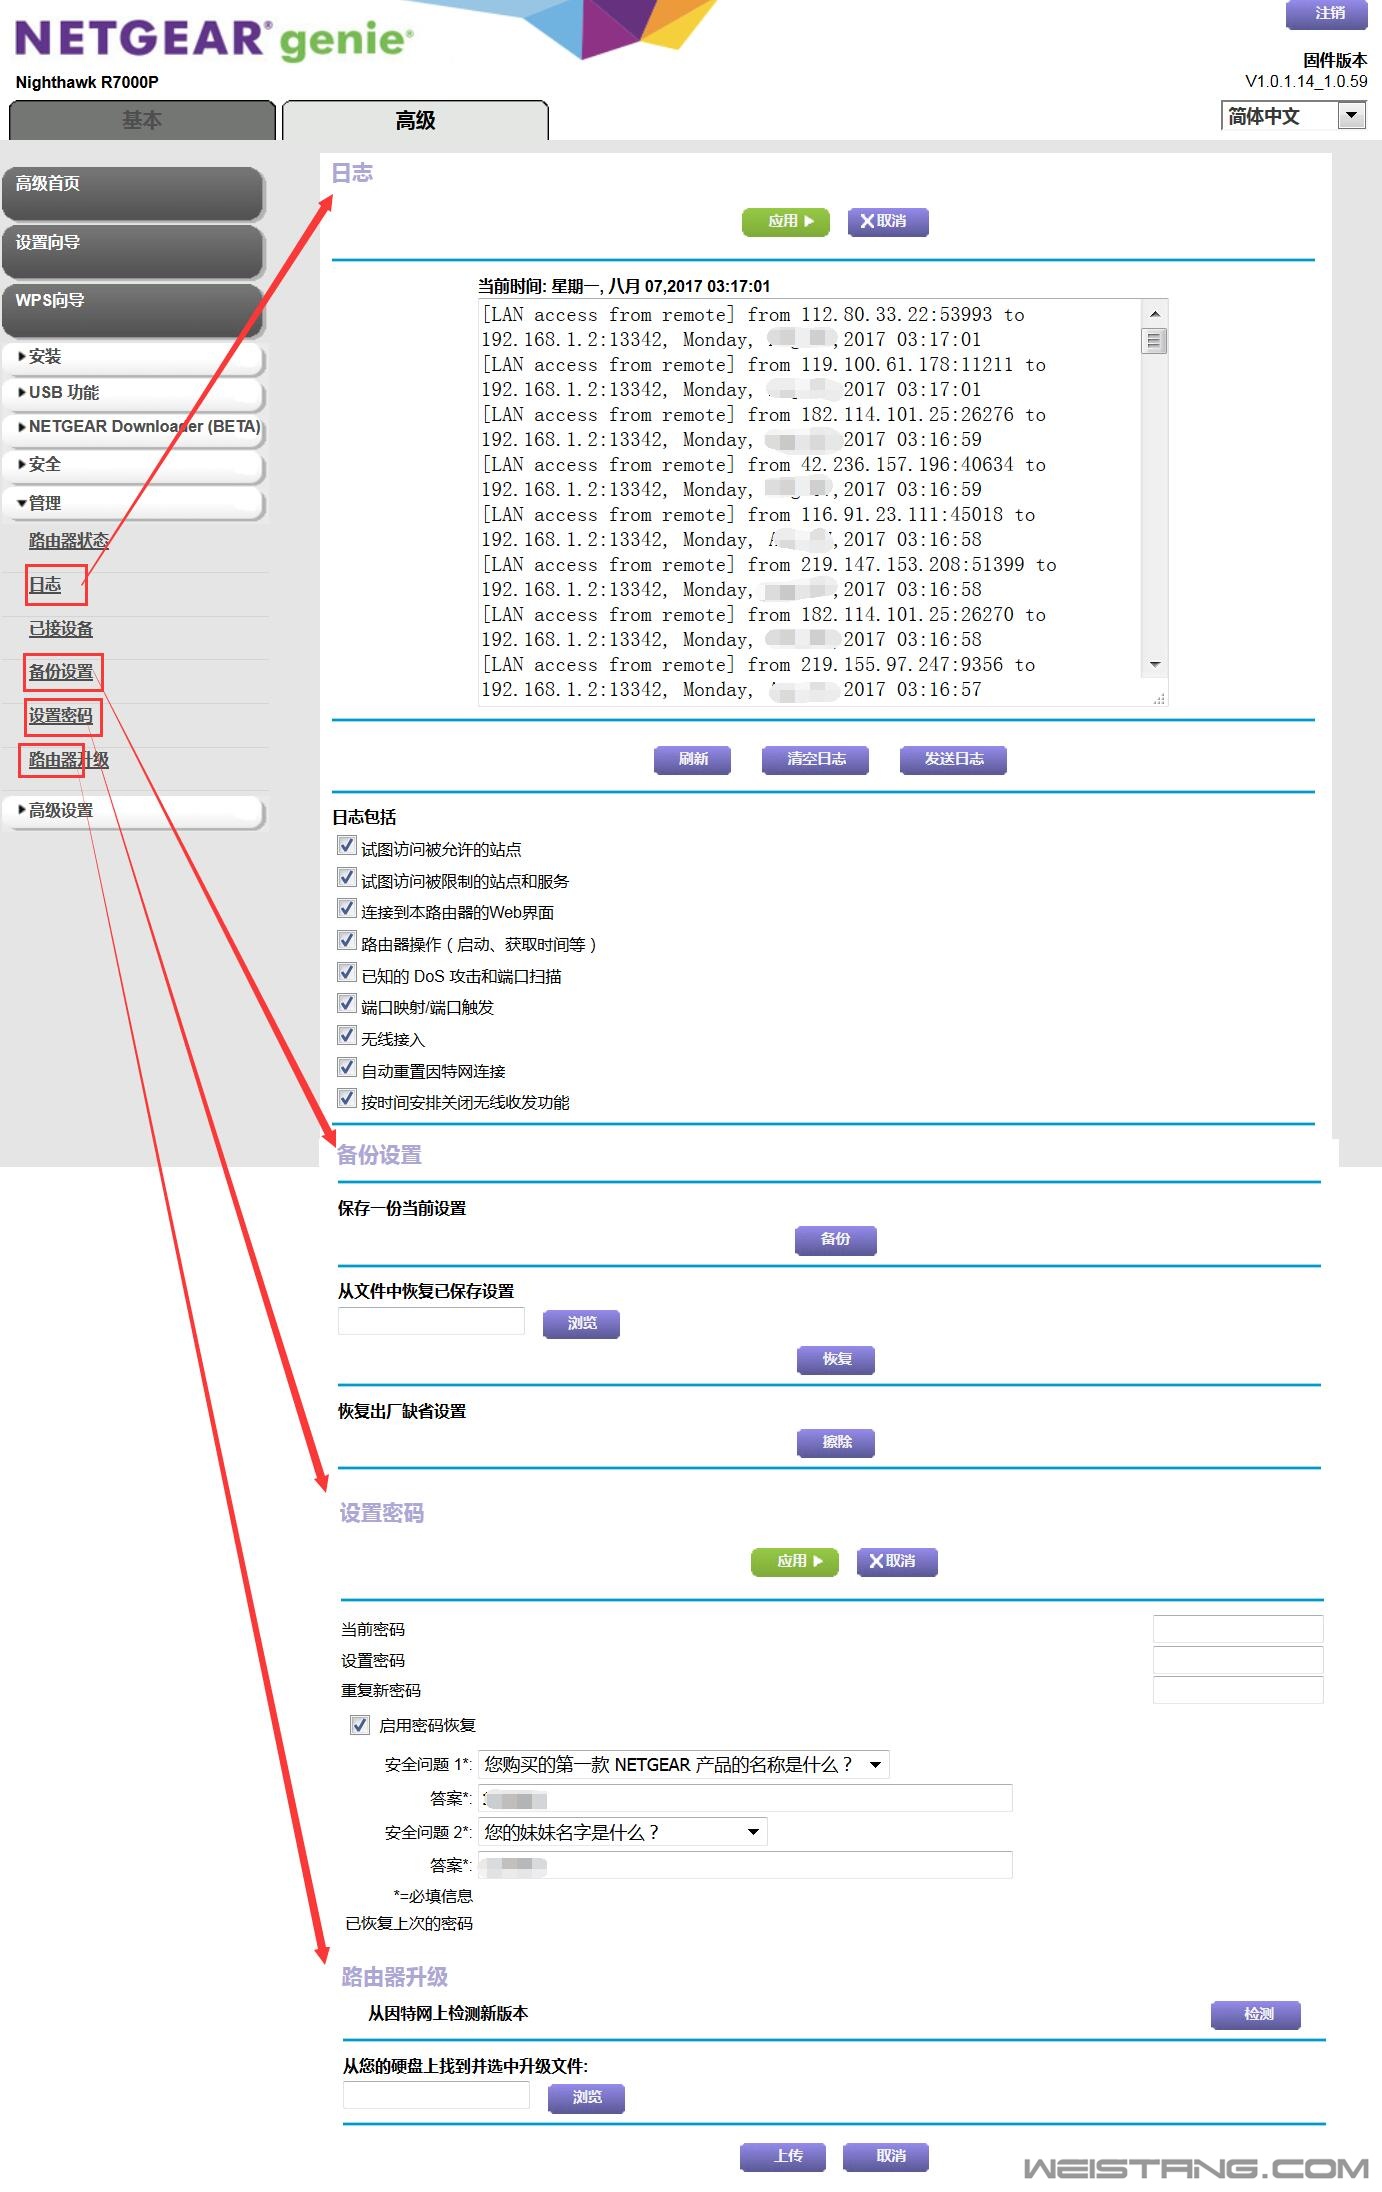1382x2192 pixels.
Task: Click 取消 in the 设置密码 section
Action: [897, 1562]
